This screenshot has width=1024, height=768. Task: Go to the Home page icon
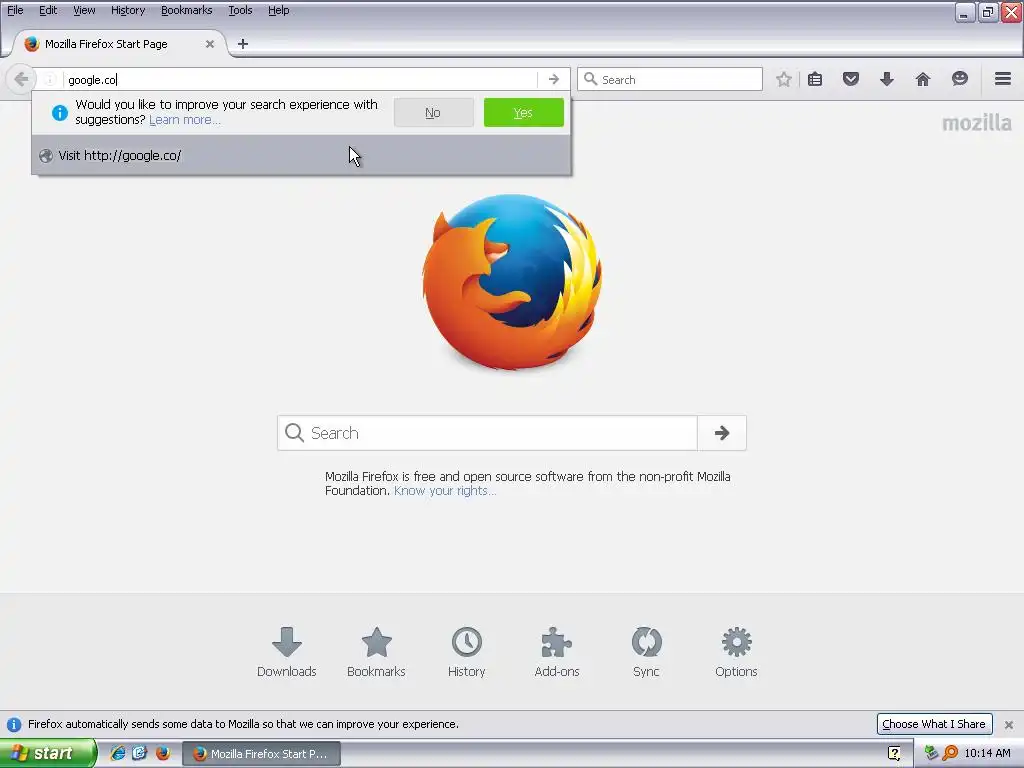coord(923,80)
